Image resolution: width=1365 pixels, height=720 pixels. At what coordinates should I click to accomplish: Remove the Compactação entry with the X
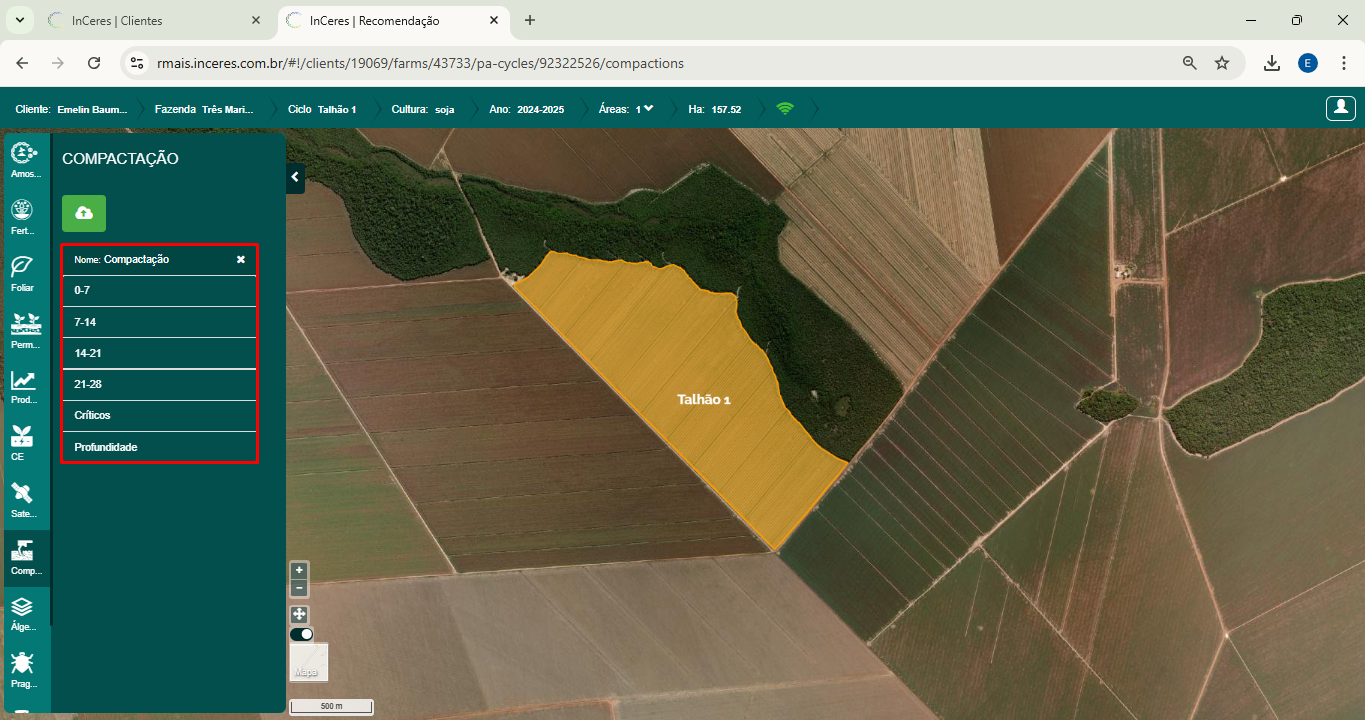(241, 259)
